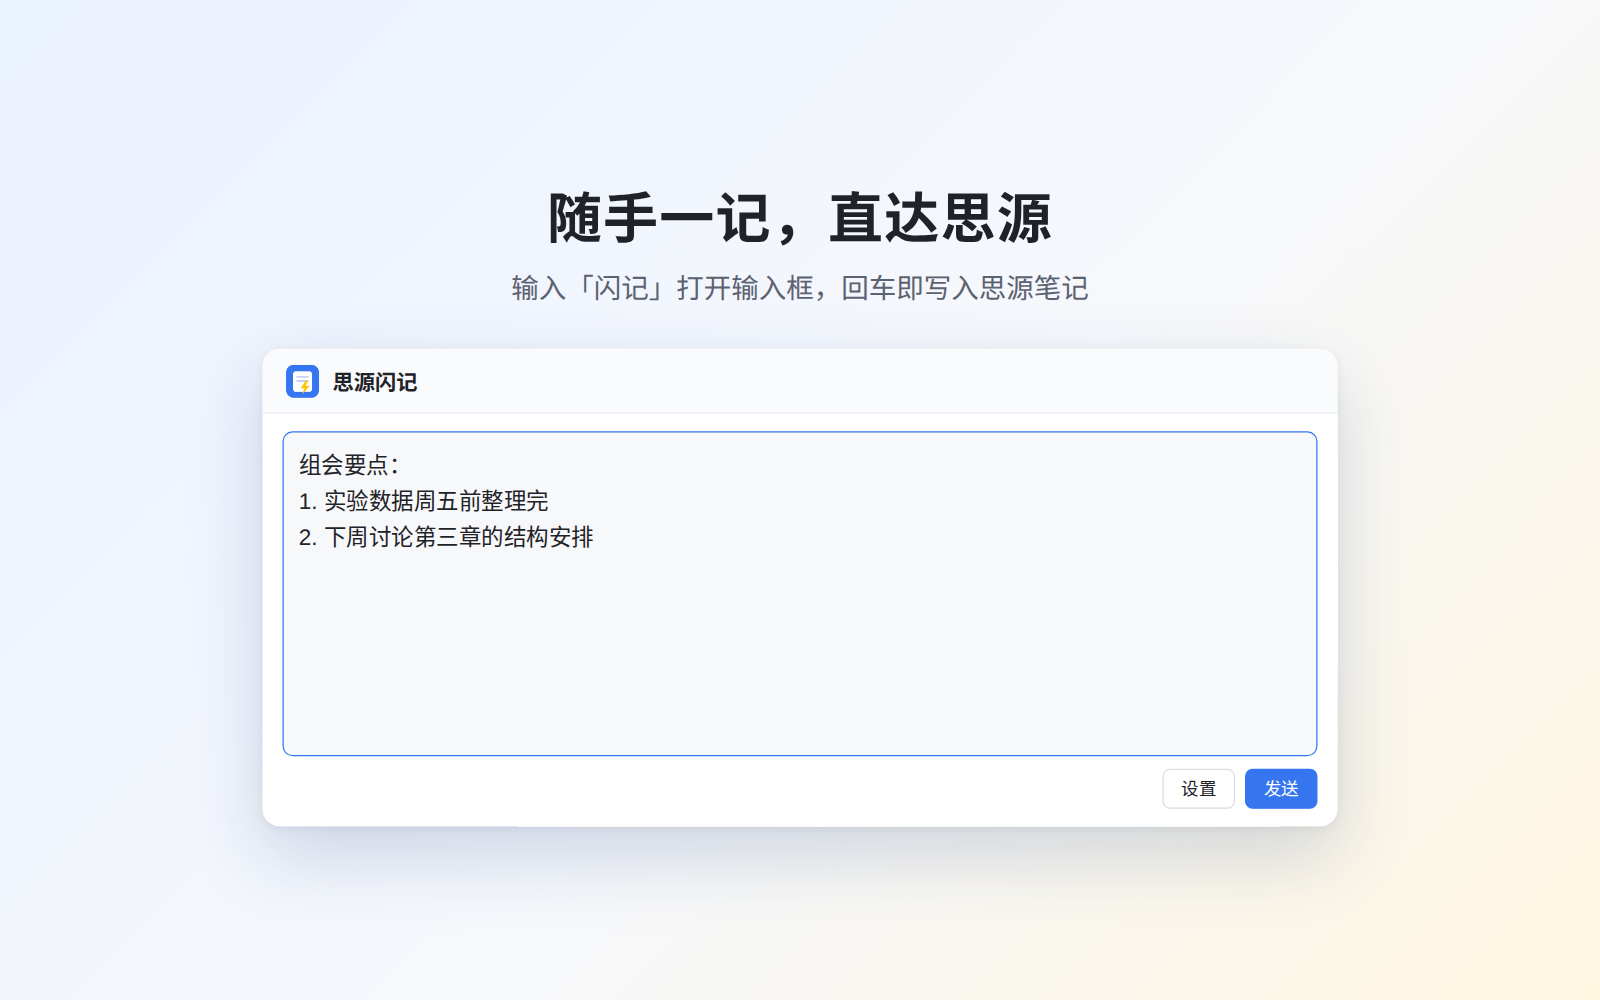Click the line 1. 实验数据周五前整理完

tap(423, 501)
